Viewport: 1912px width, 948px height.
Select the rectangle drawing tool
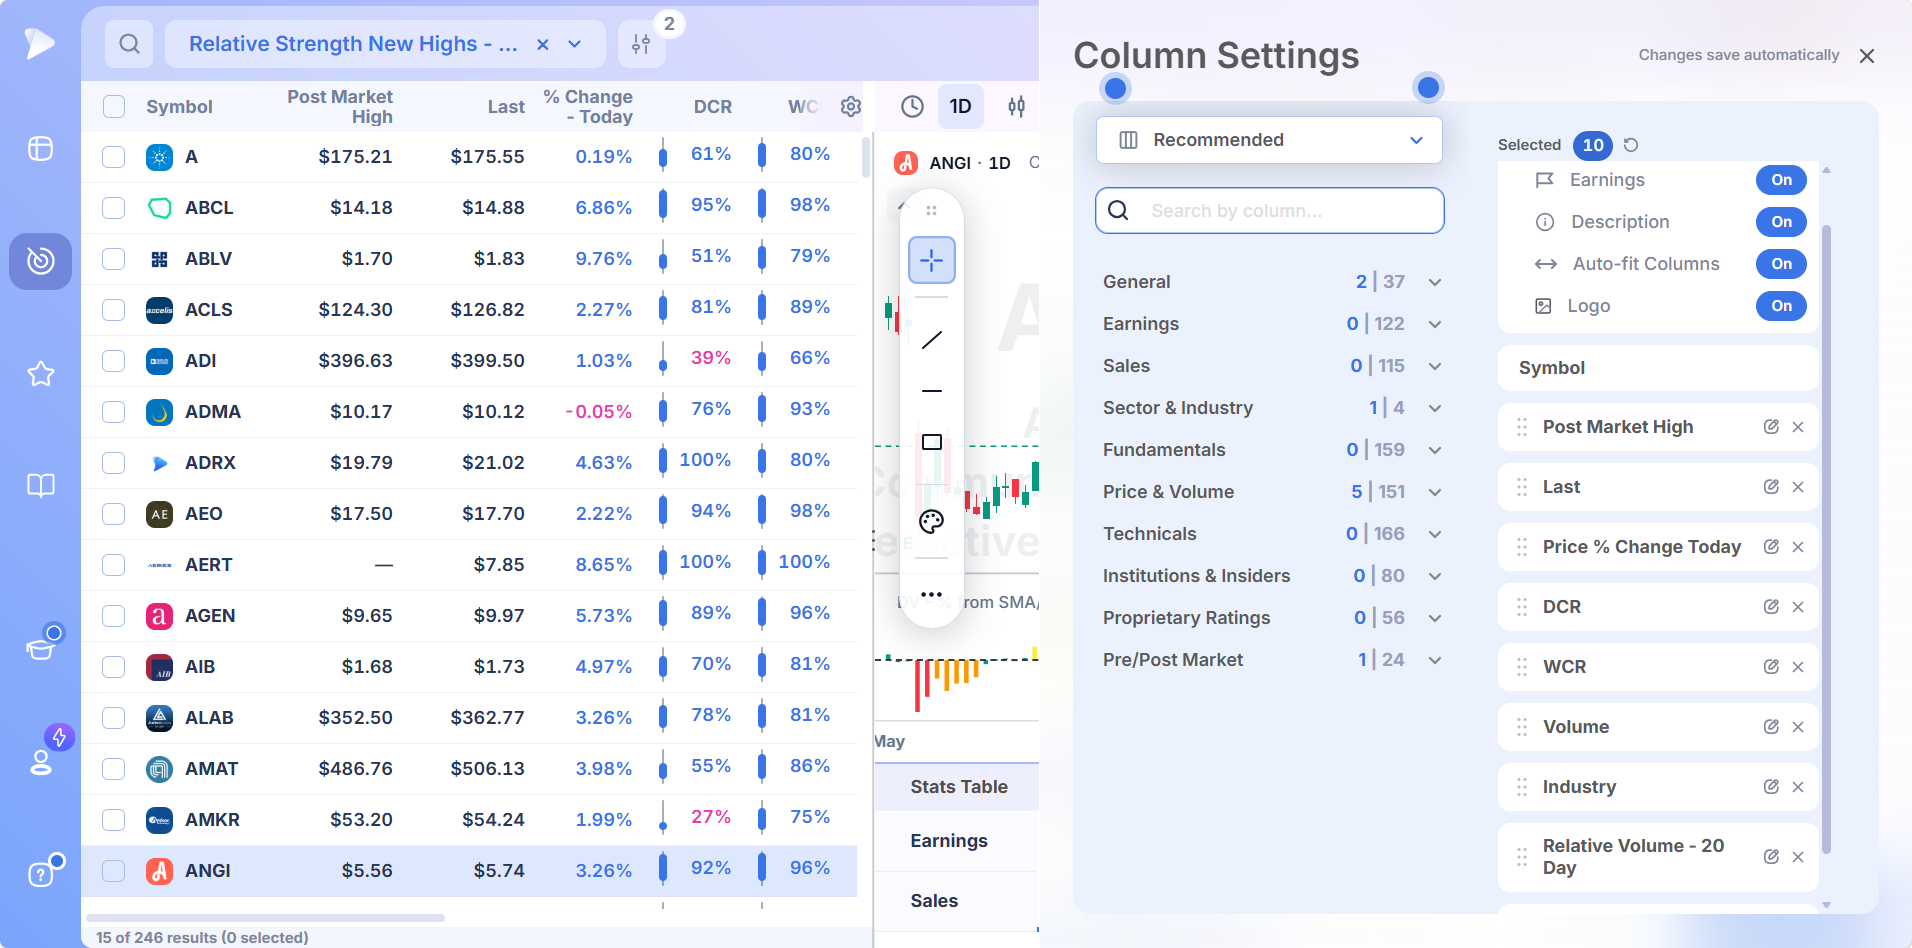[931, 442]
